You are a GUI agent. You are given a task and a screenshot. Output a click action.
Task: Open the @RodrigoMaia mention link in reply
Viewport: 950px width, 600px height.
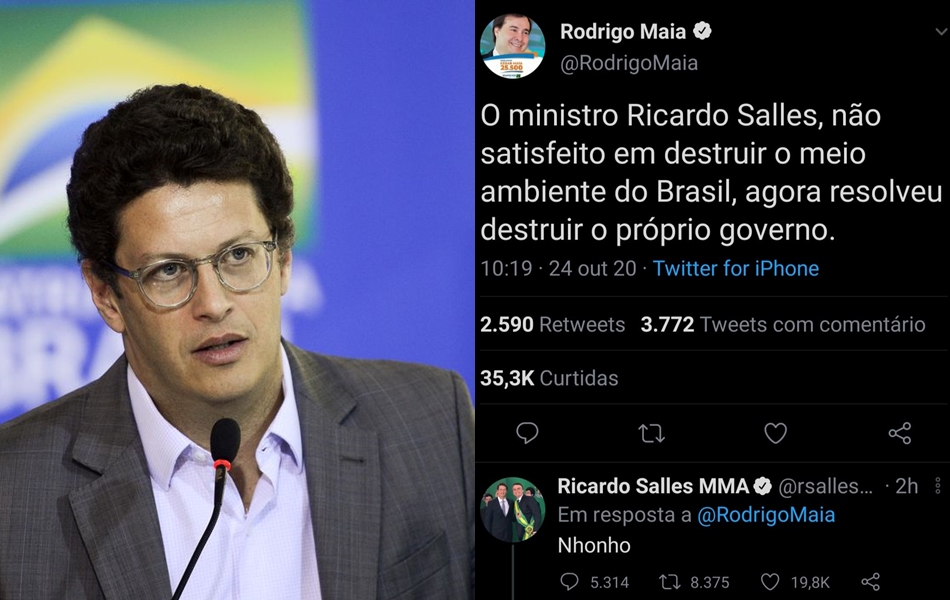coord(766,515)
